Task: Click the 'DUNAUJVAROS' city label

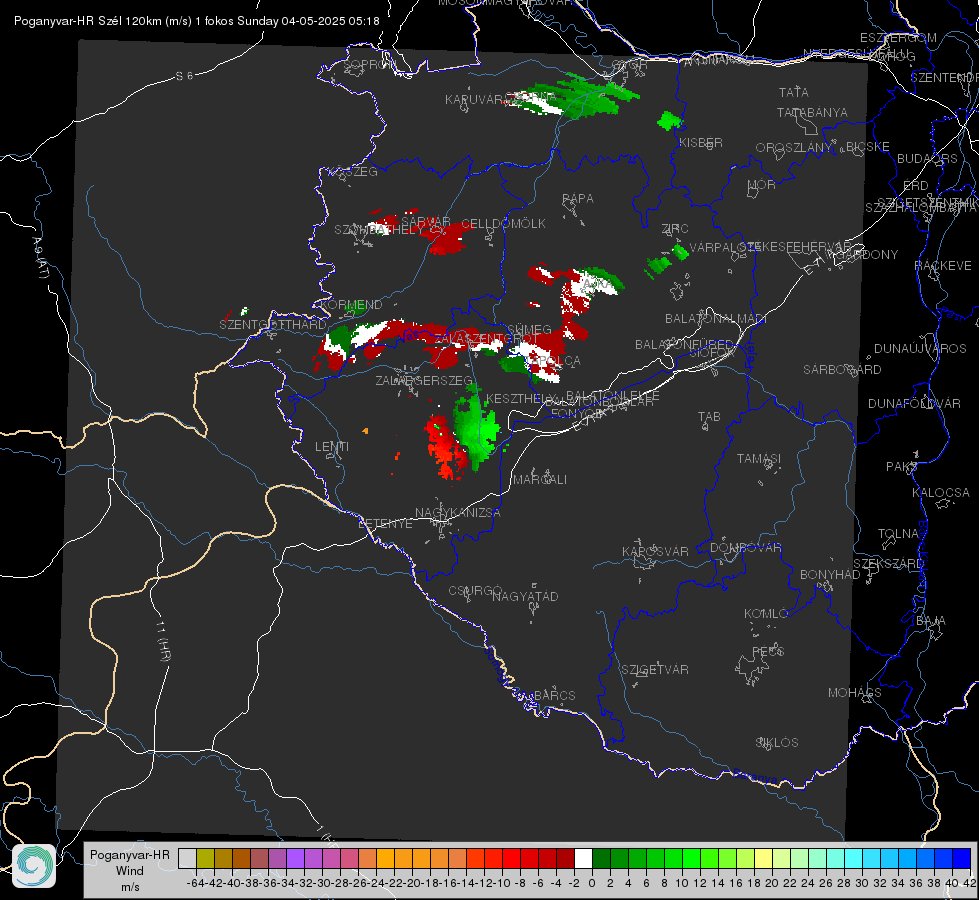Action: click(920, 348)
